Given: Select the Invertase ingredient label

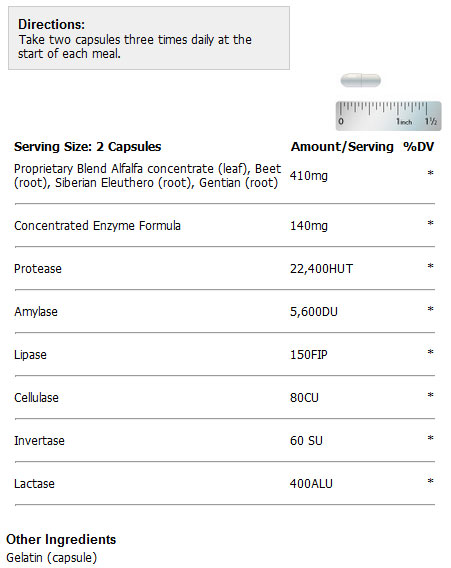Looking at the screenshot, I should pos(39,440).
